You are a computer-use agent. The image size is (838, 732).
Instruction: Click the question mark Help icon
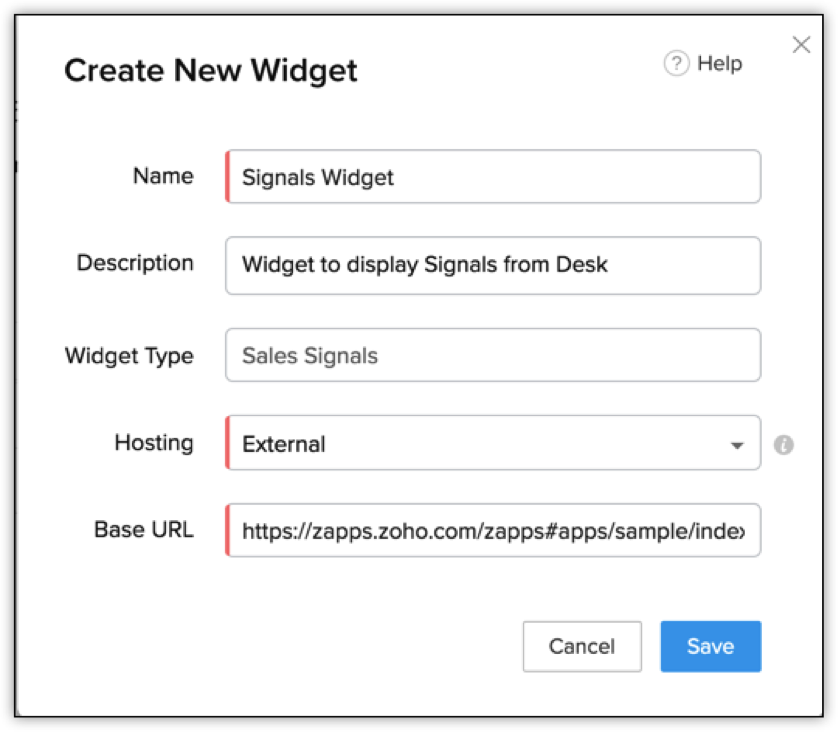[x=676, y=64]
